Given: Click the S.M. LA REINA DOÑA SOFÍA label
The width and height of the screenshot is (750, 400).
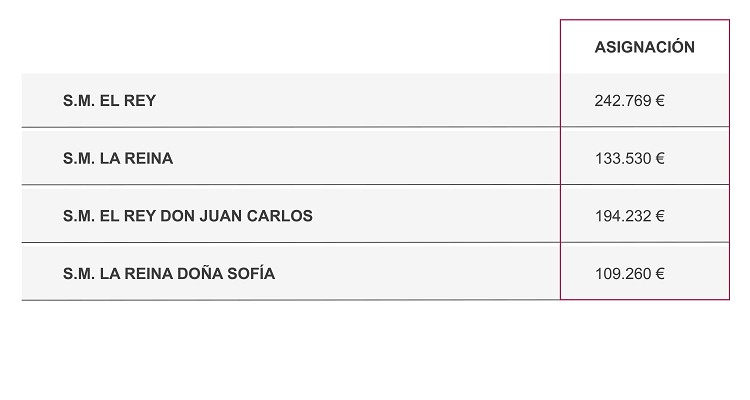Looking at the screenshot, I should (x=168, y=273).
